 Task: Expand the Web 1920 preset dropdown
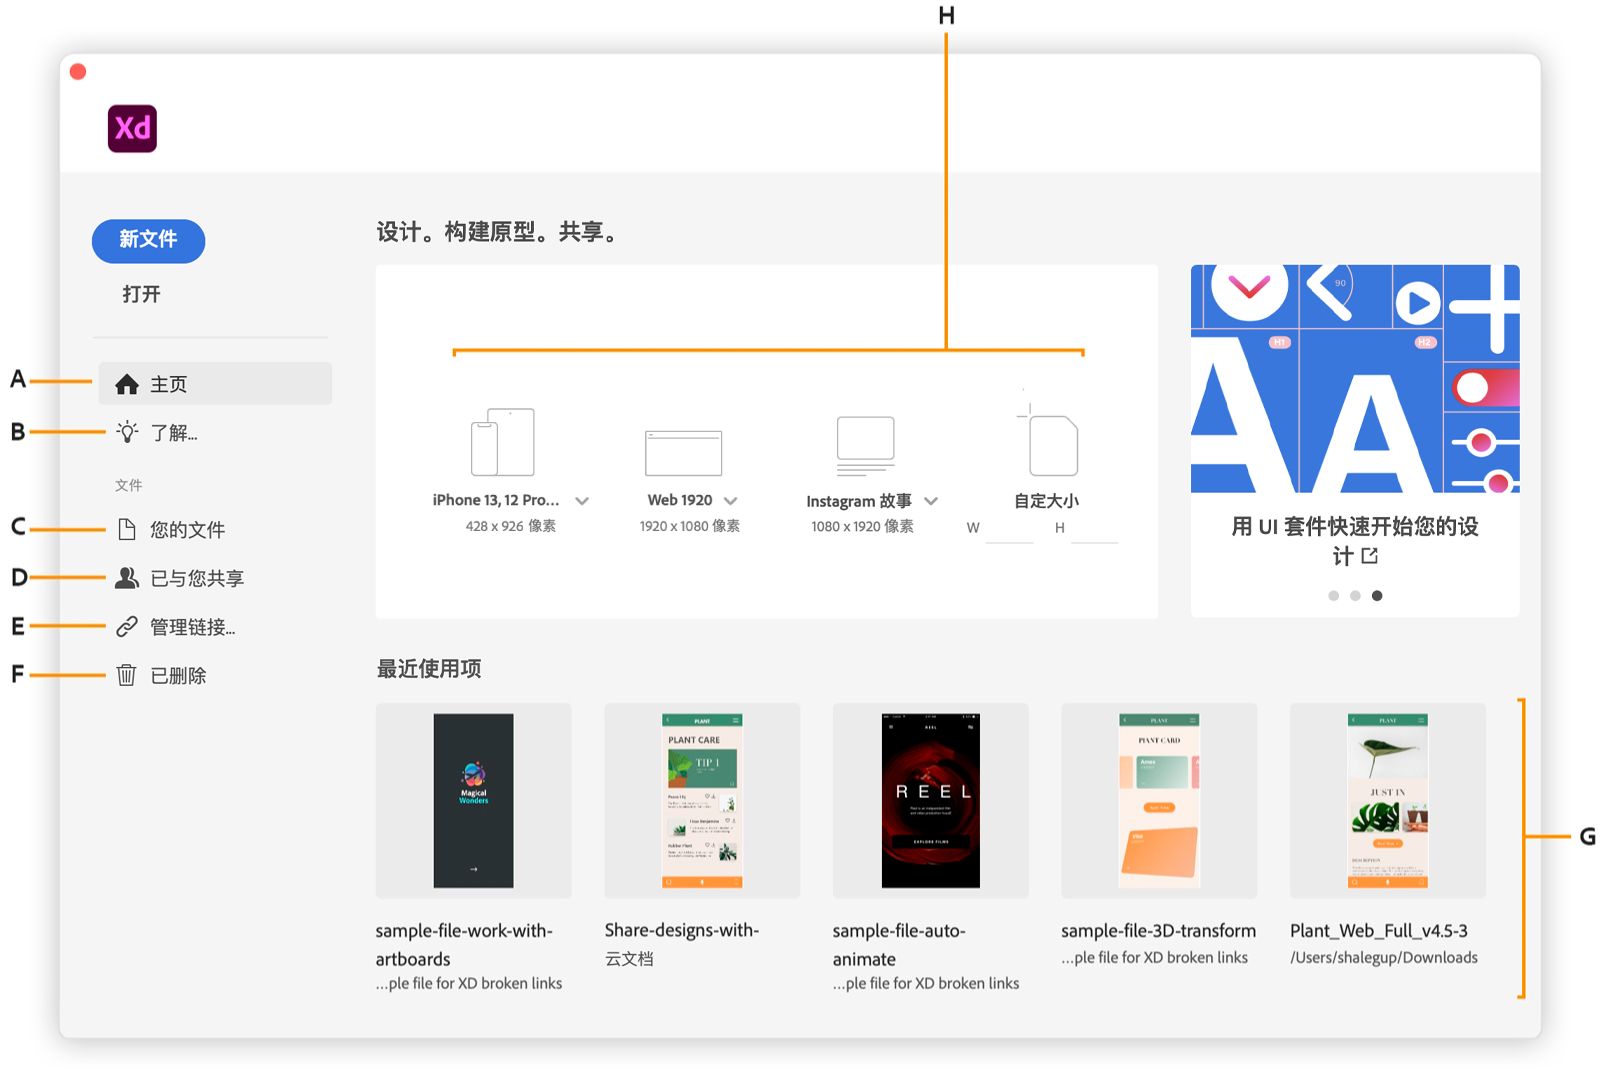[x=731, y=501]
